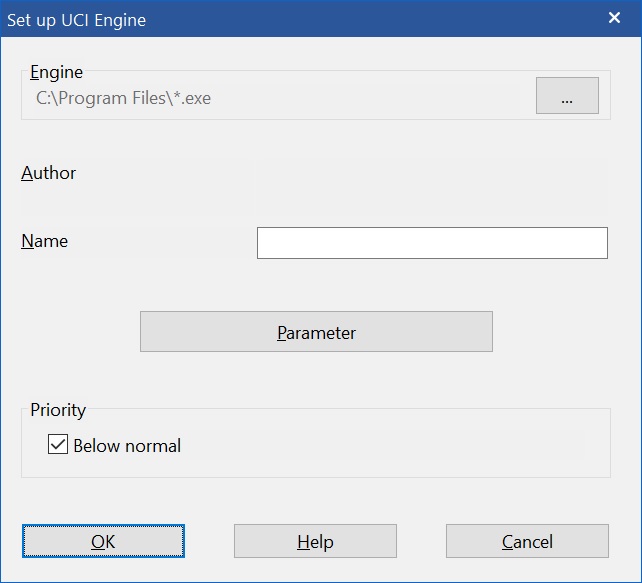
Task: Click blank space between Help and Cancel buttons
Action: coord(421,541)
